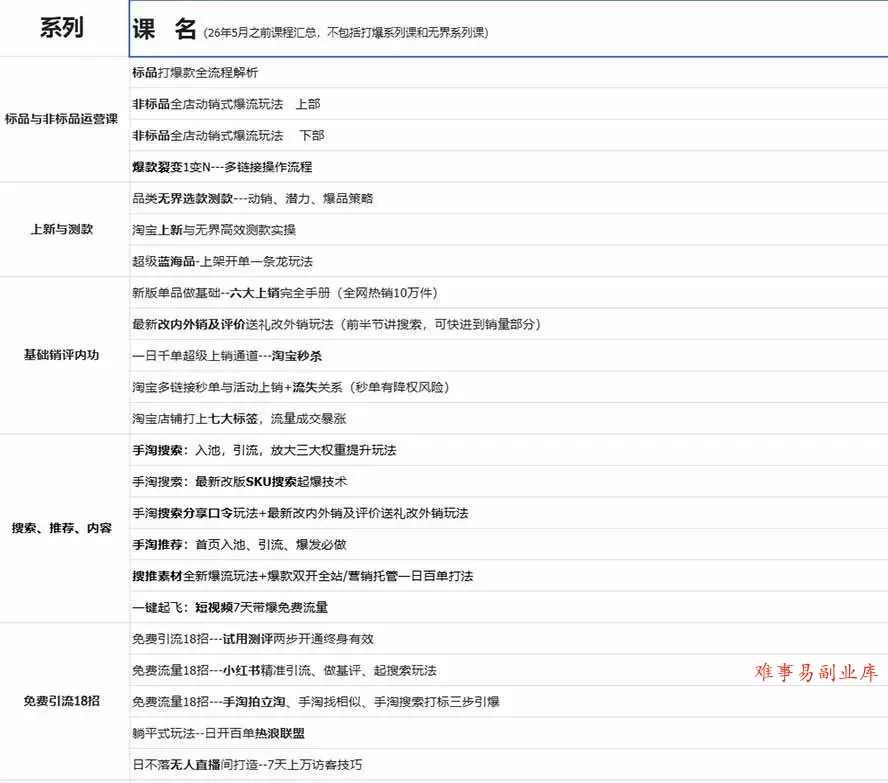Viewport: 888px width, 783px height.
Task: Click the row 一键起飞：短视频7天带爆免费流量
Action: [509, 607]
